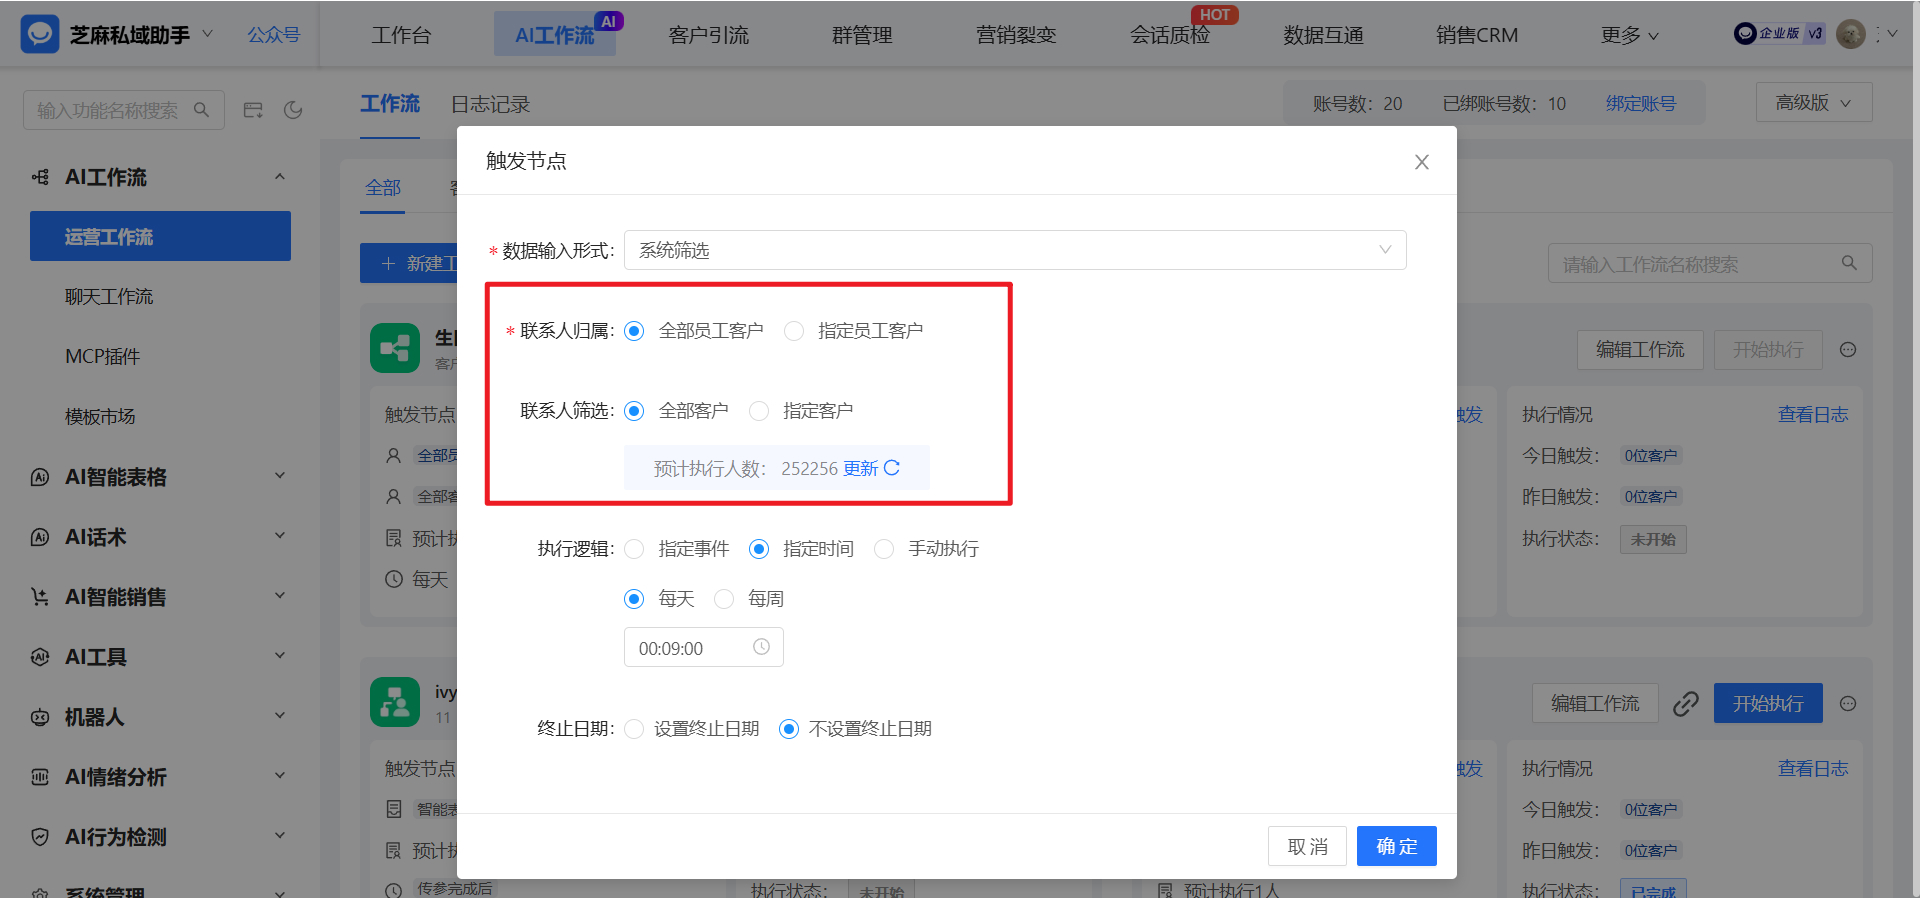1920x898 pixels.
Task: Click the AI工作流 sidebar section icon
Action: 40,177
